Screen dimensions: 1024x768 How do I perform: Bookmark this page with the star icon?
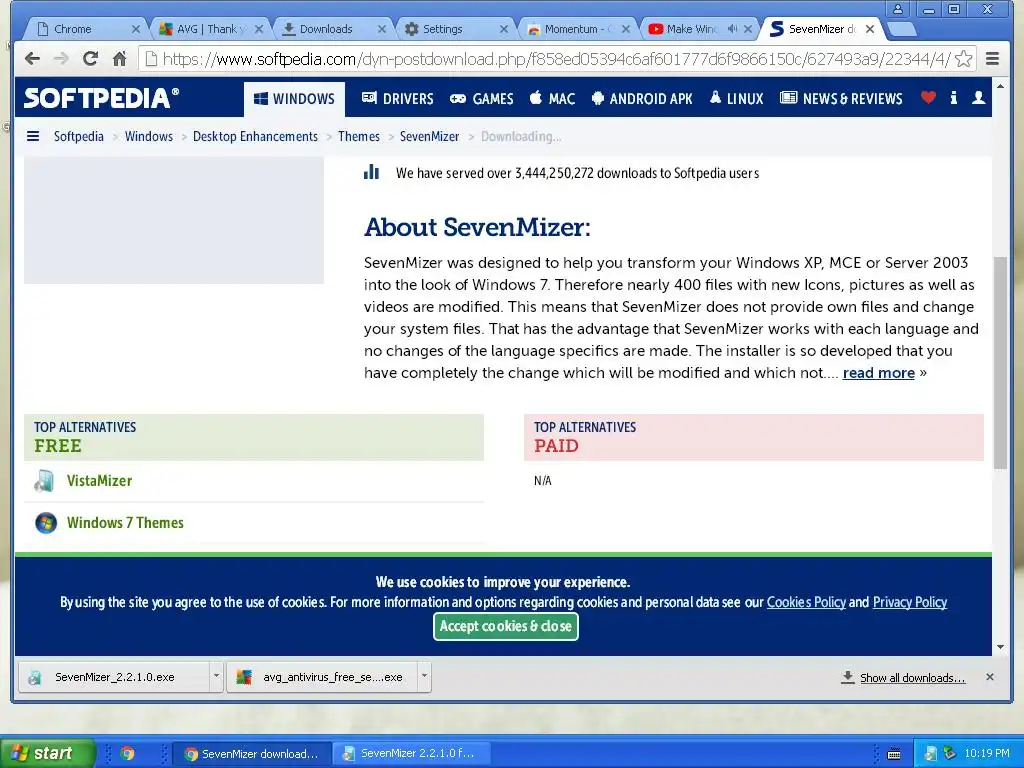click(963, 59)
